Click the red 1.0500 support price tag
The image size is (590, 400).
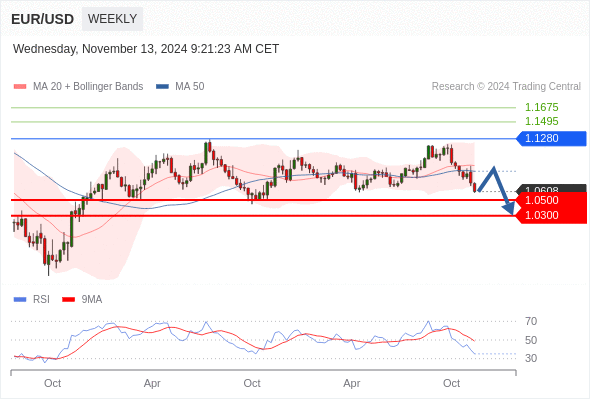click(551, 200)
